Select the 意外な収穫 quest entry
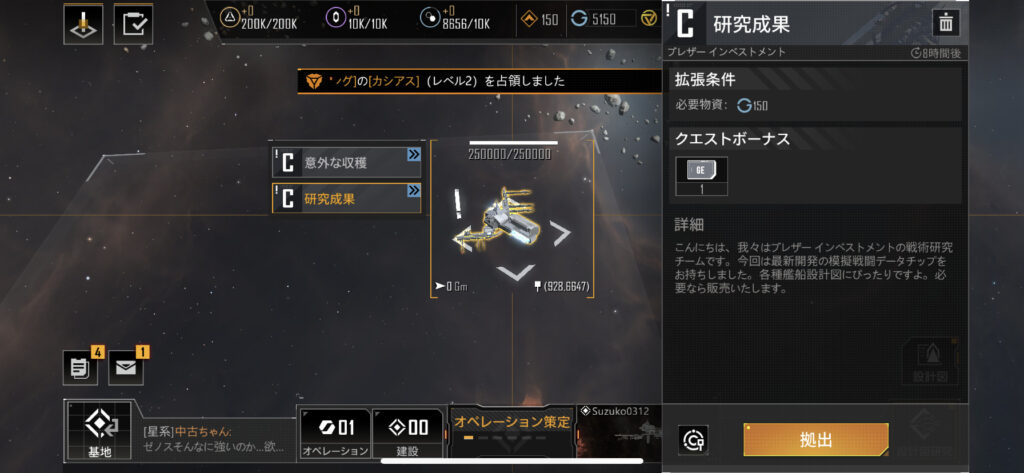This screenshot has height=473, width=1024. pyautogui.click(x=347, y=163)
